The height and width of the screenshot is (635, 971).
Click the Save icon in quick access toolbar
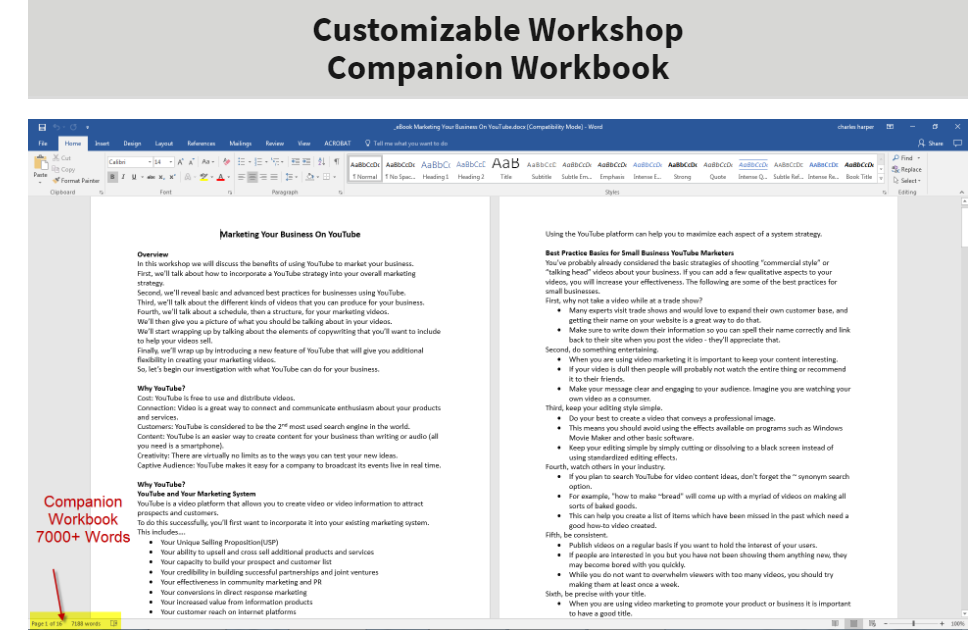coord(42,128)
